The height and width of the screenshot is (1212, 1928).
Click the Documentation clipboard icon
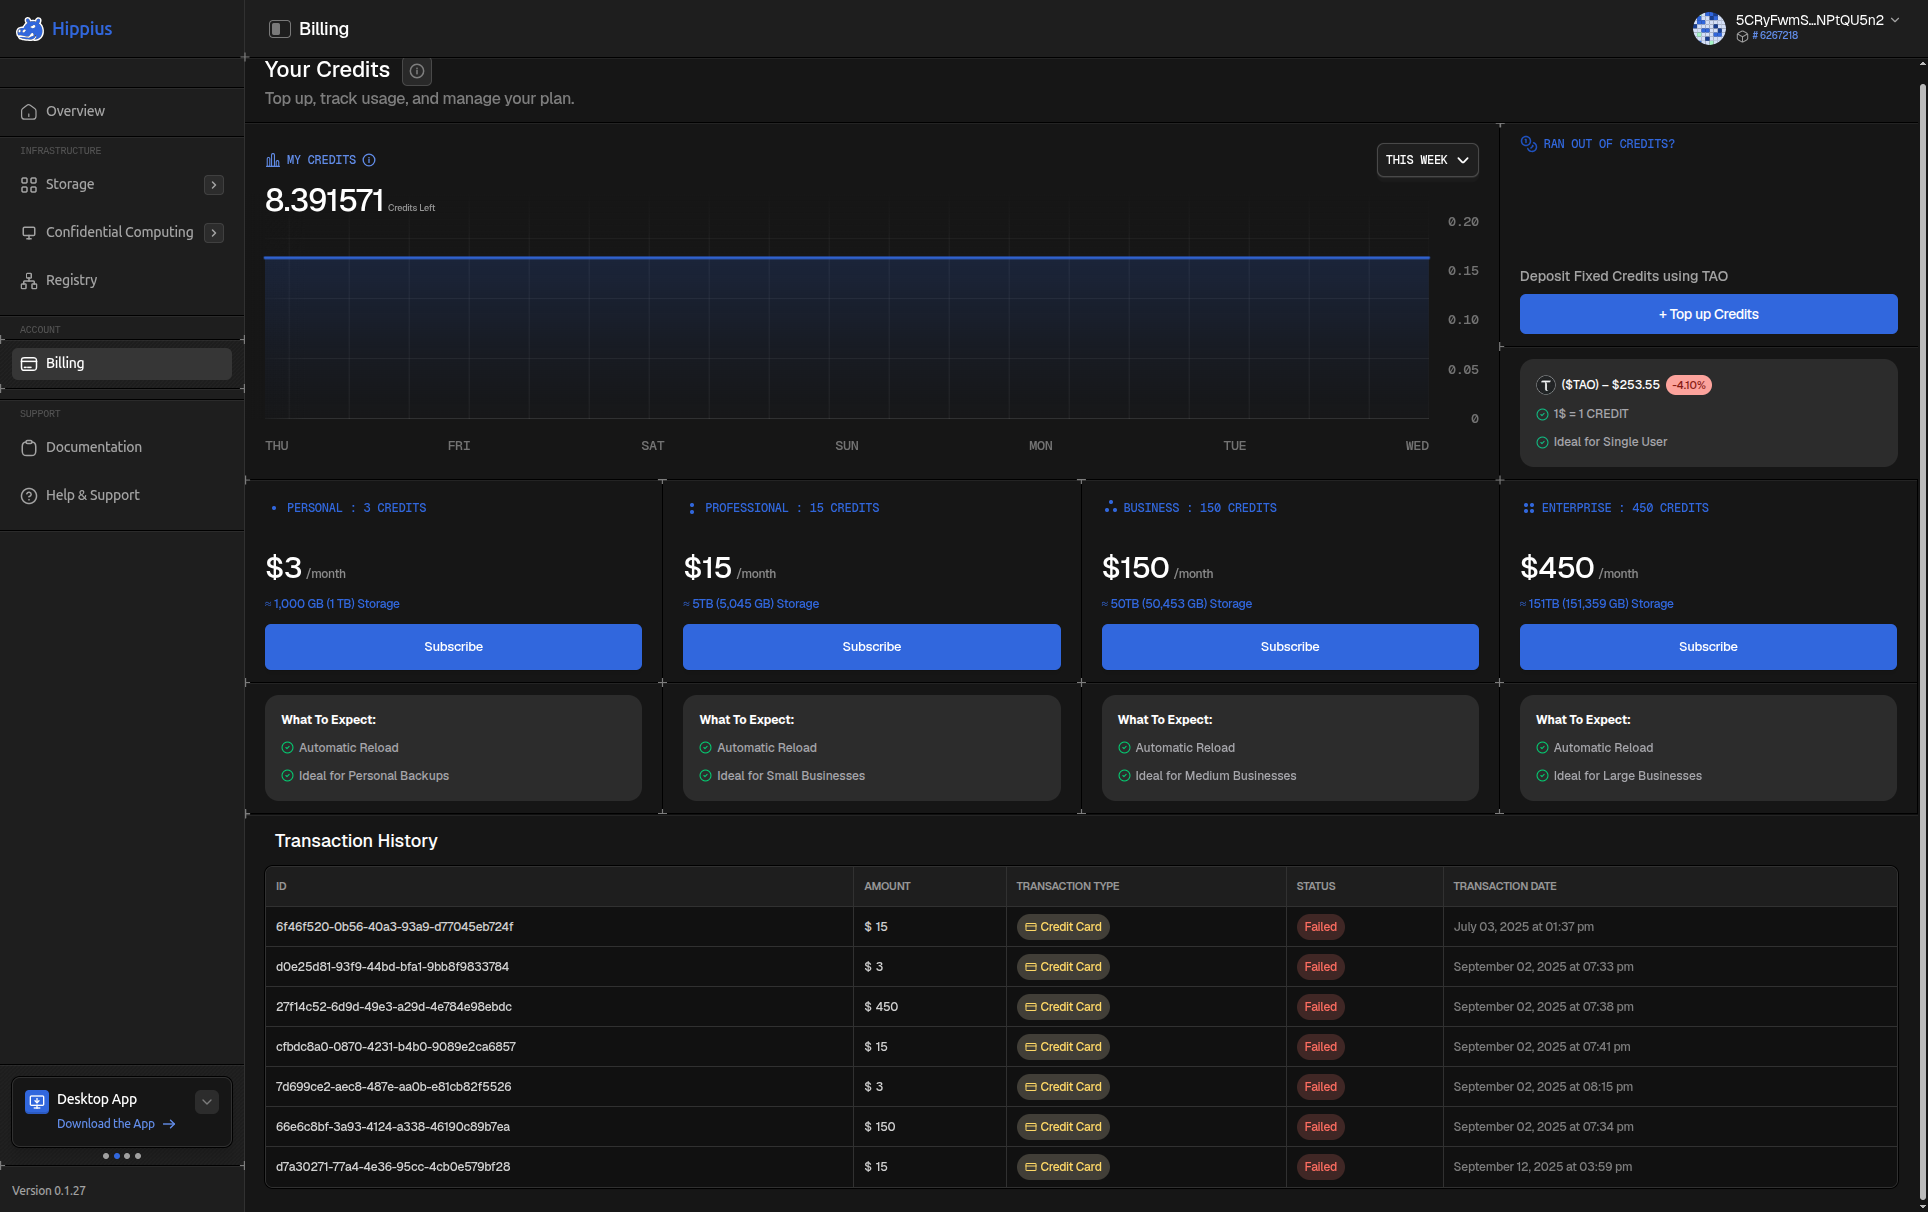tap(29, 448)
